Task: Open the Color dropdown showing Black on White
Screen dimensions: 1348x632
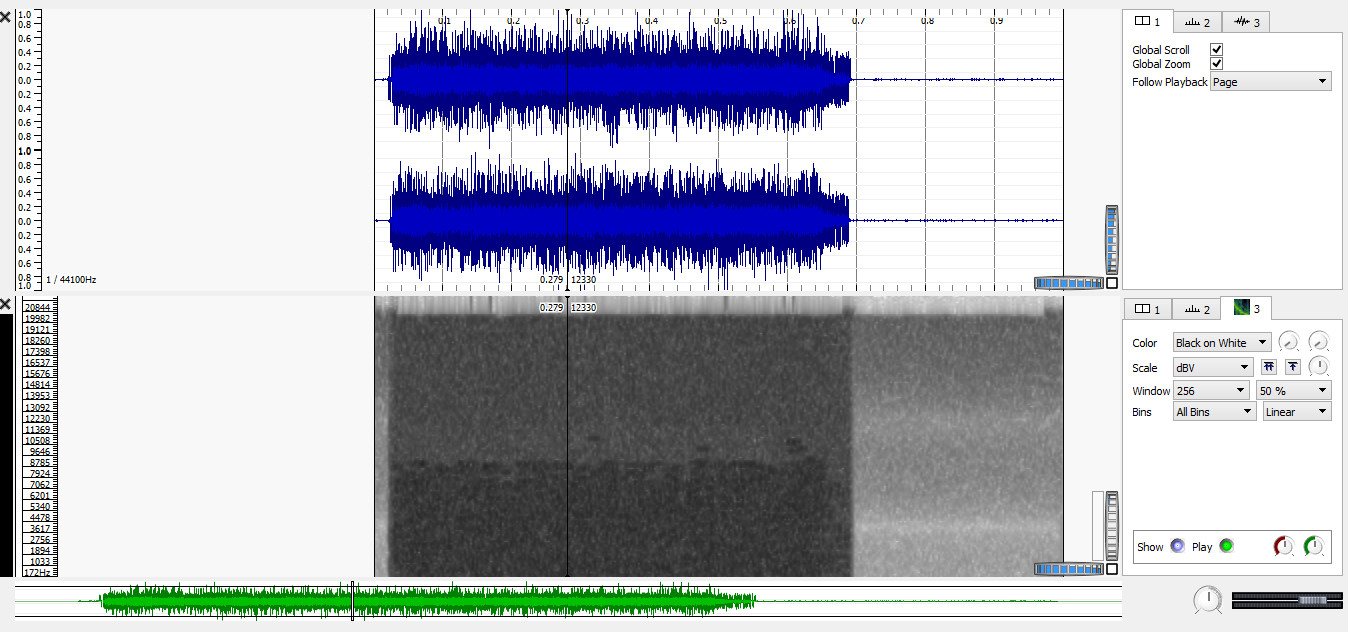Action: tap(1221, 343)
